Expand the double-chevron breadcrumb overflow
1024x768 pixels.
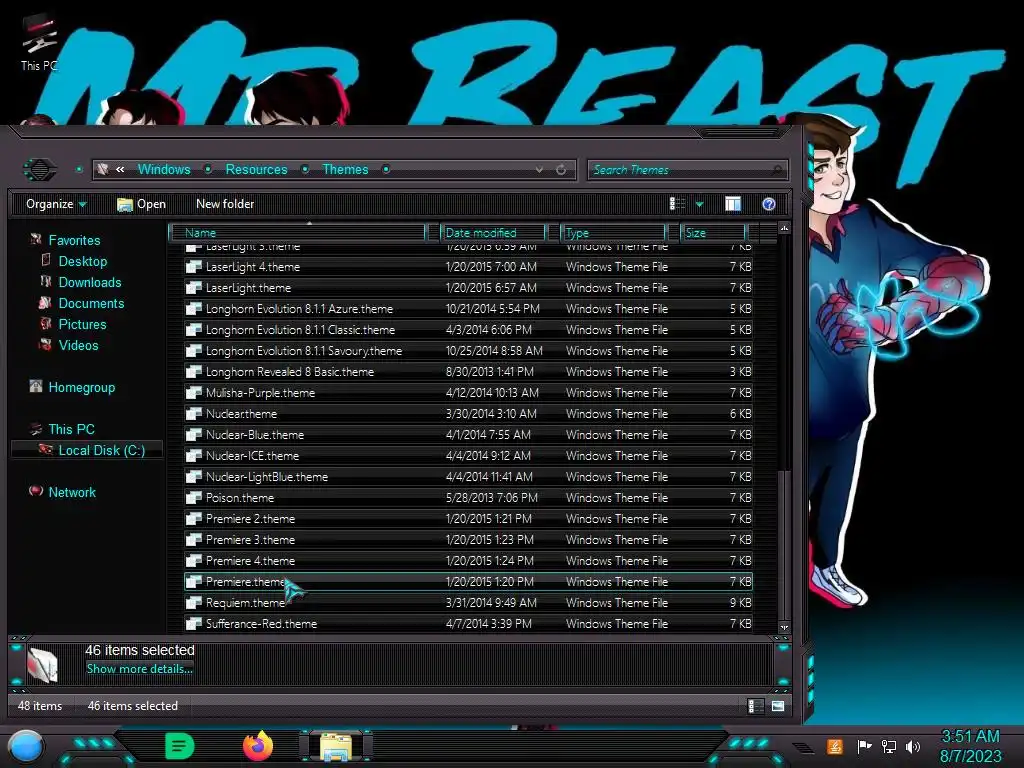click(x=120, y=169)
